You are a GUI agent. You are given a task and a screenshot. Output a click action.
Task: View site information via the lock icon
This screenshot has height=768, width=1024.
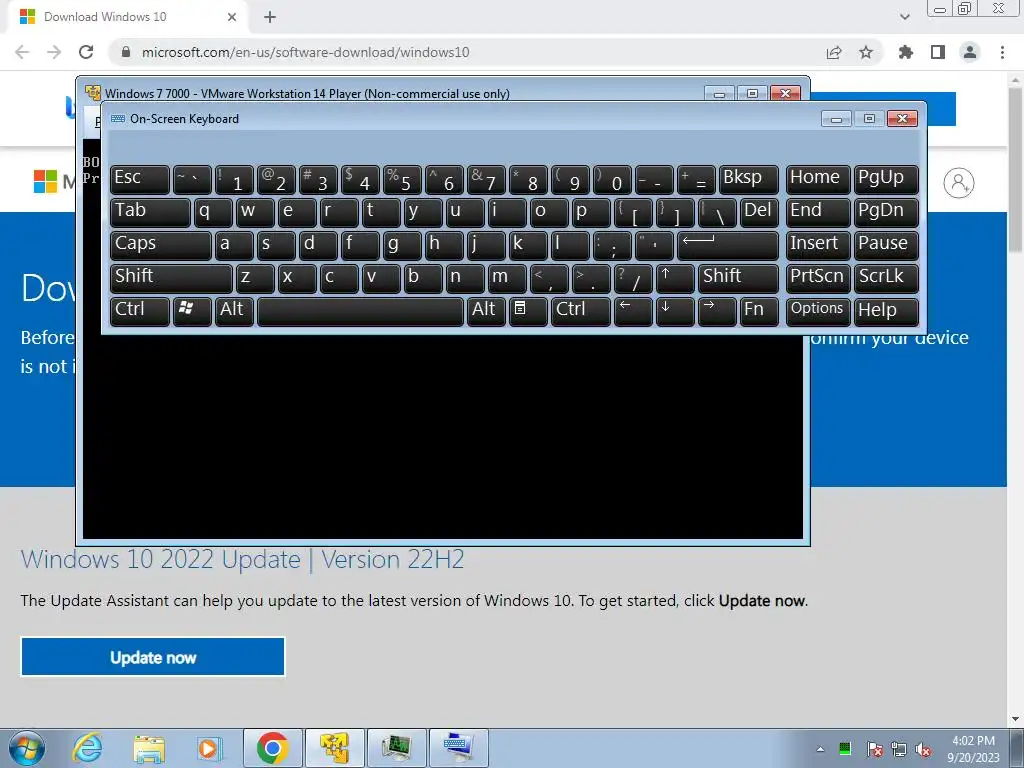[126, 52]
